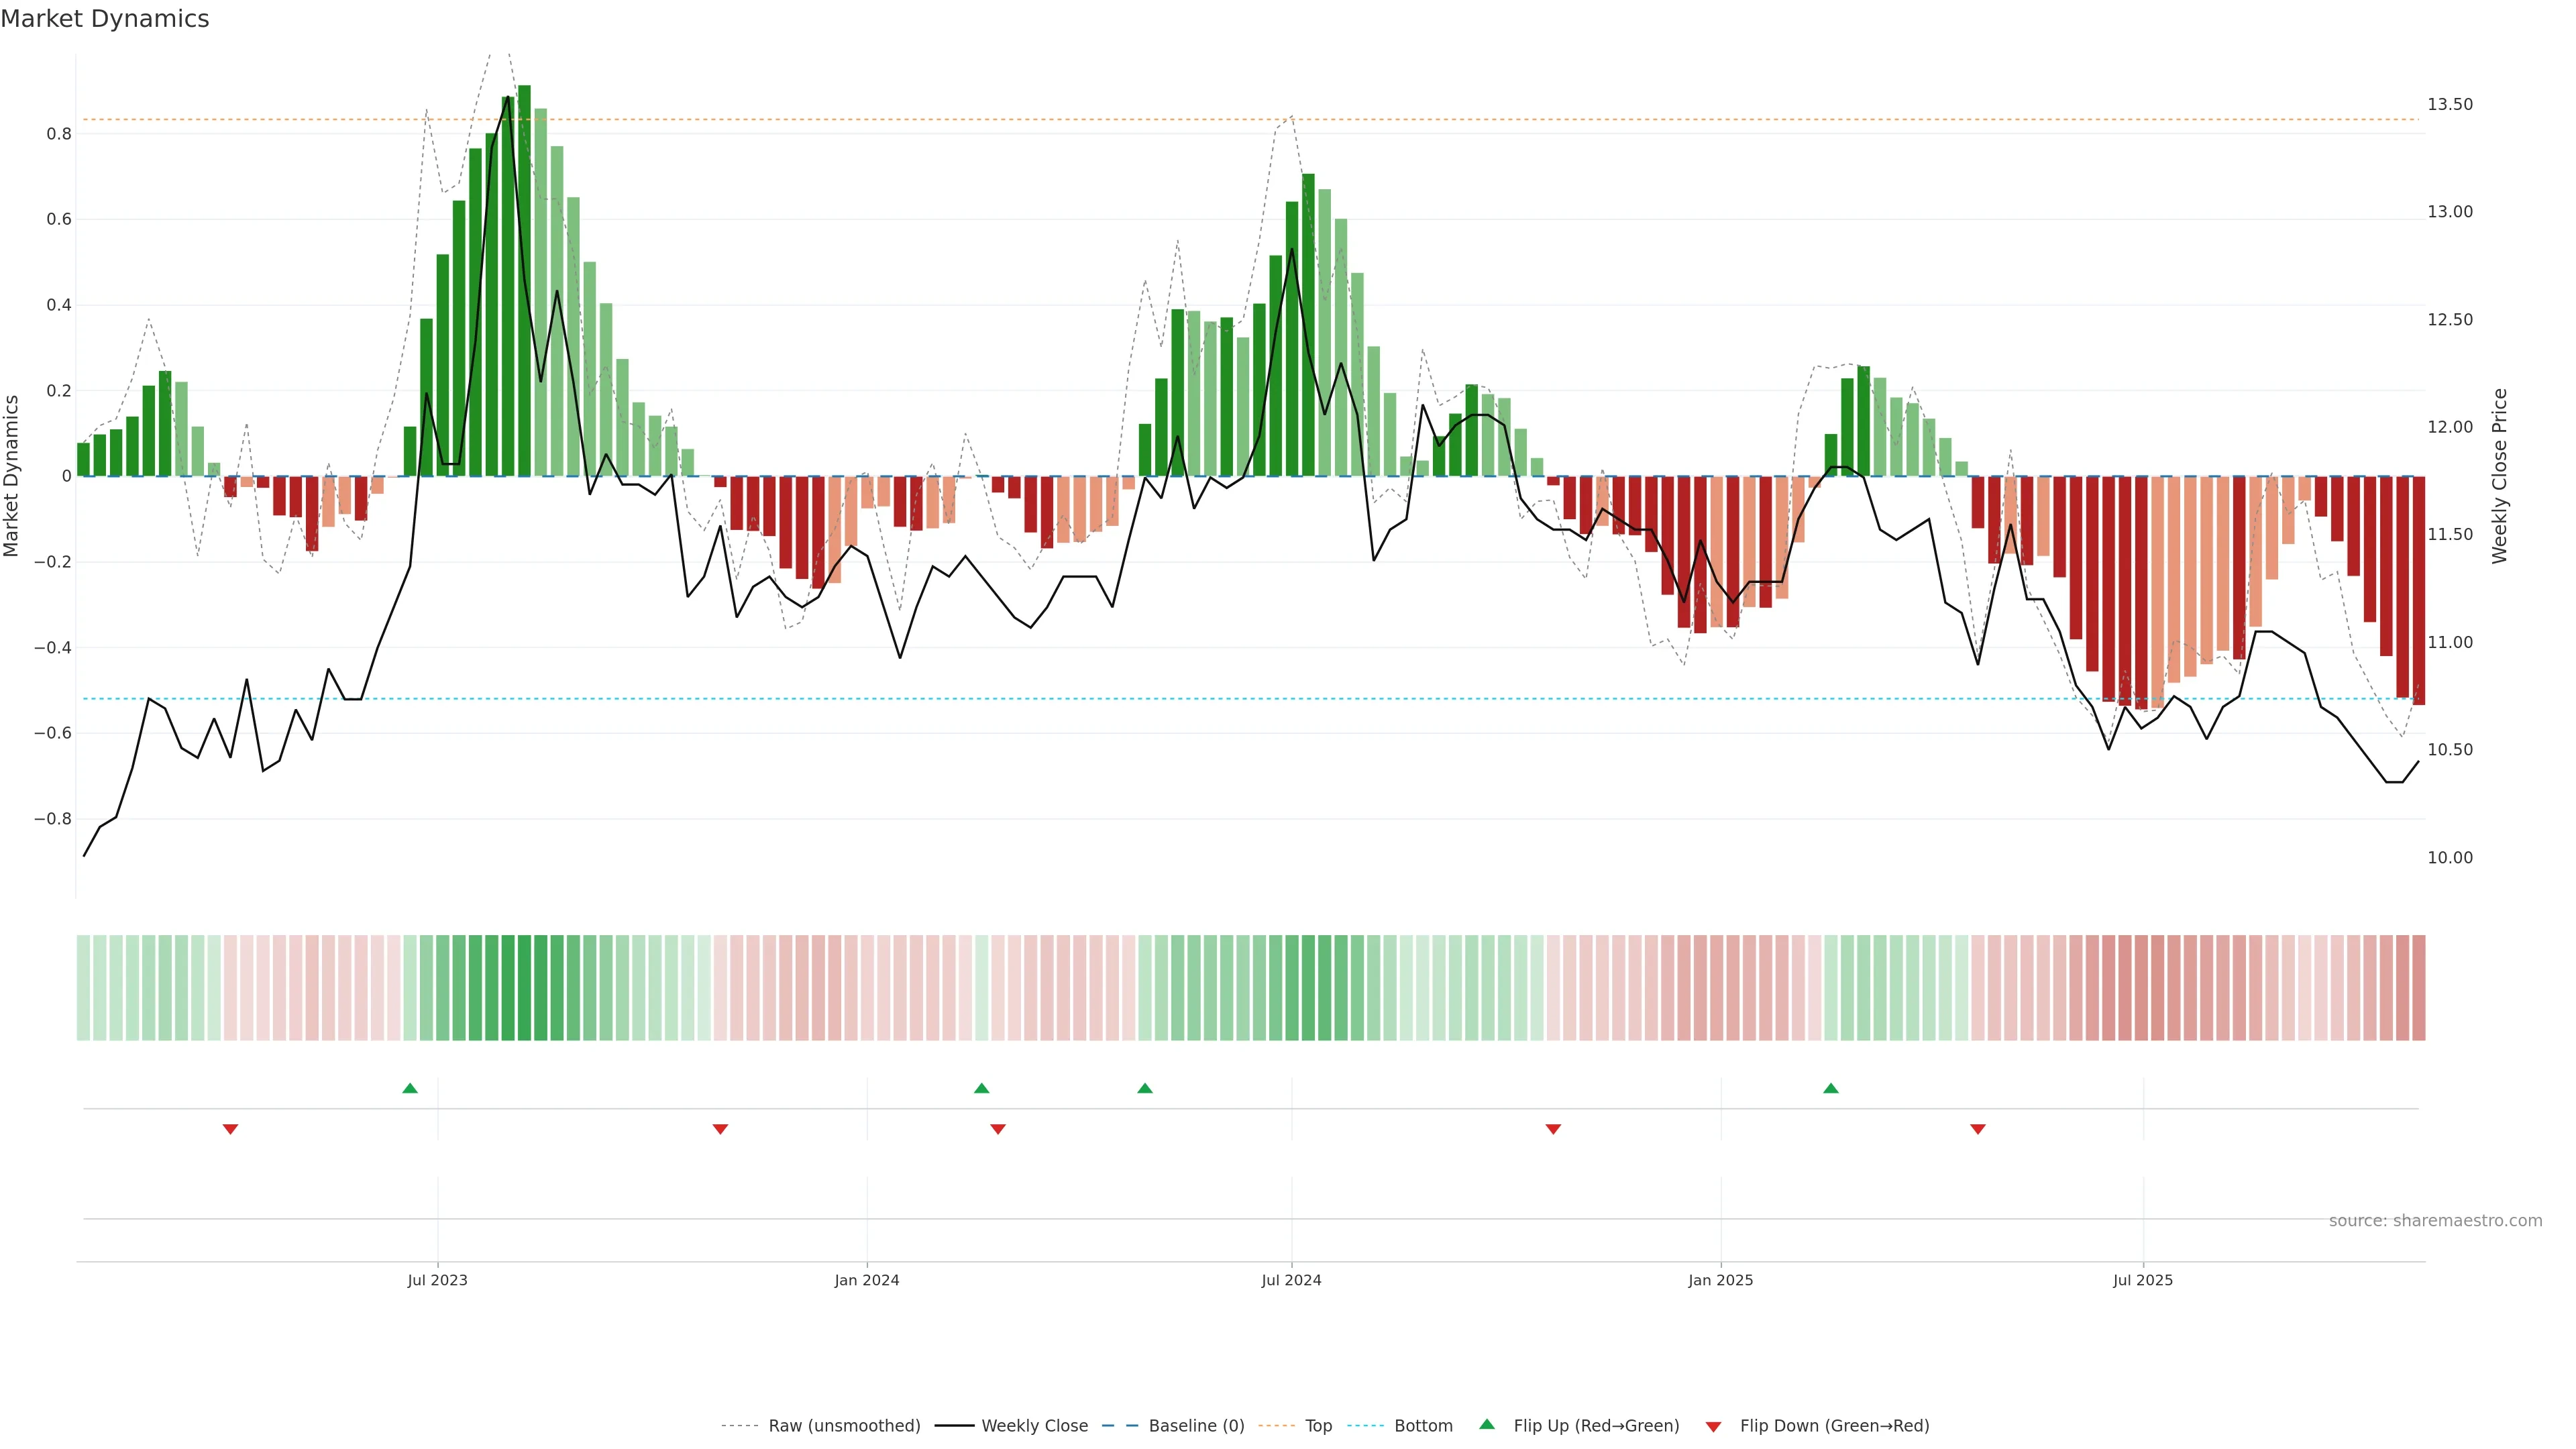2576x1449 pixels.
Task: Click the green Flip Up triangle in legend
Action: (x=1487, y=1424)
